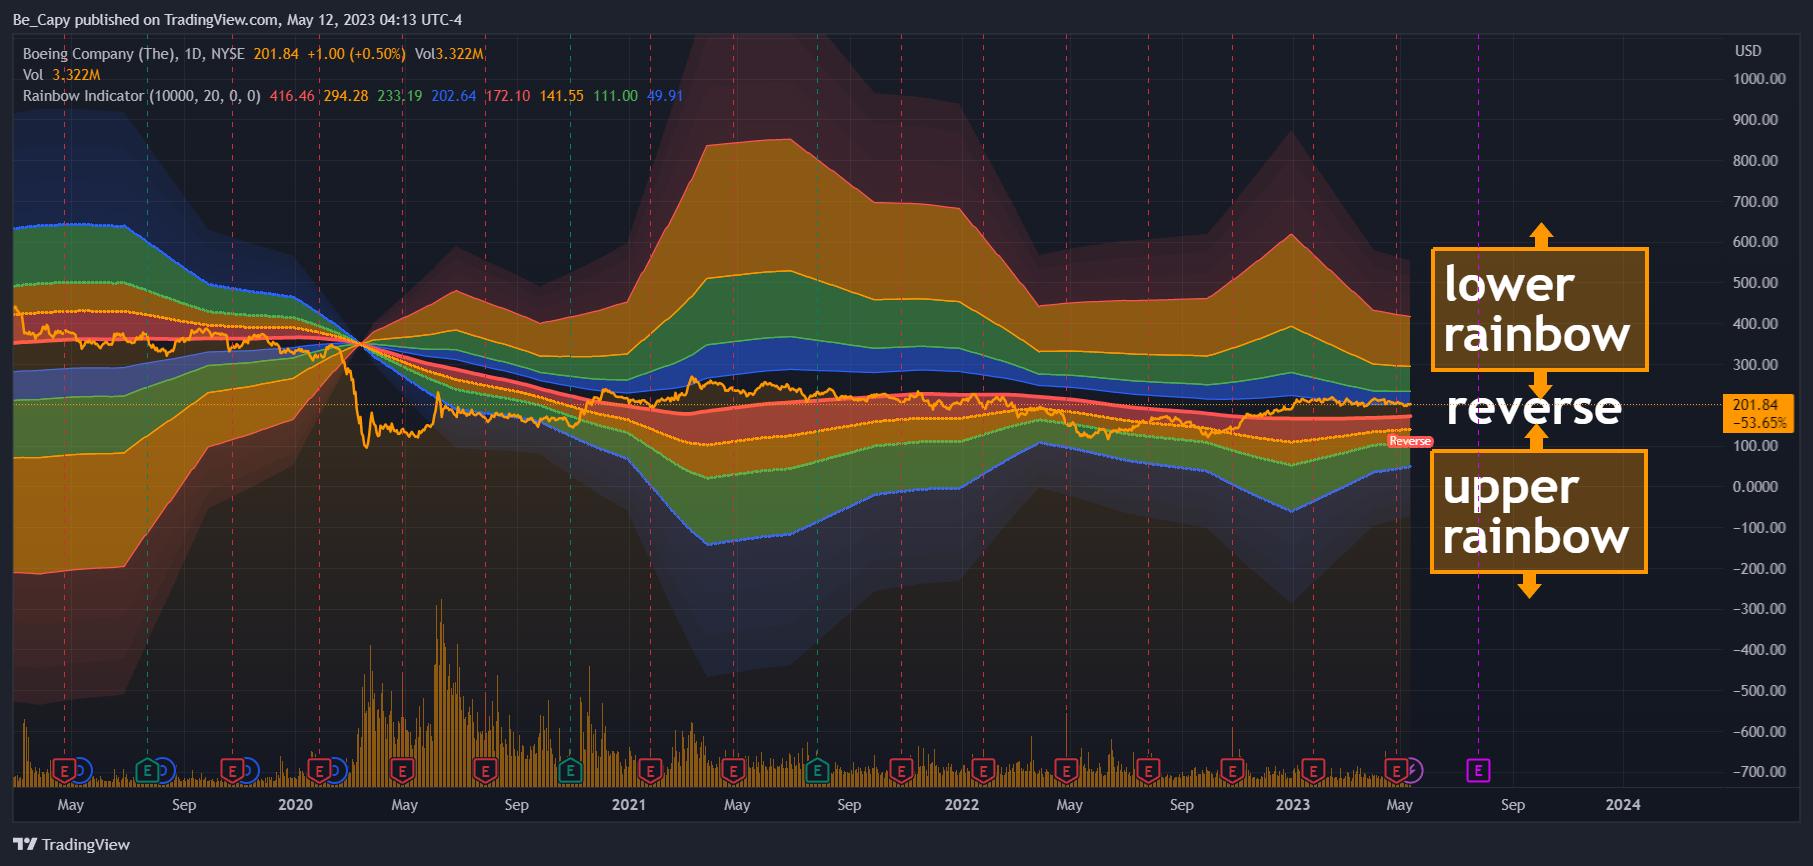The image size is (1813, 866).
Task: Open the blue dividend marker after October 2019 earnings
Action: tap(249, 771)
